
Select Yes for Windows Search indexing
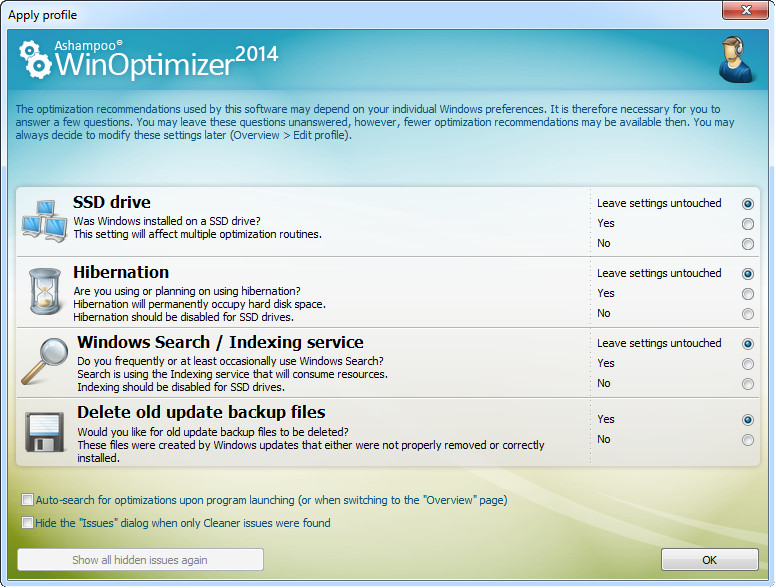pyautogui.click(x=748, y=364)
